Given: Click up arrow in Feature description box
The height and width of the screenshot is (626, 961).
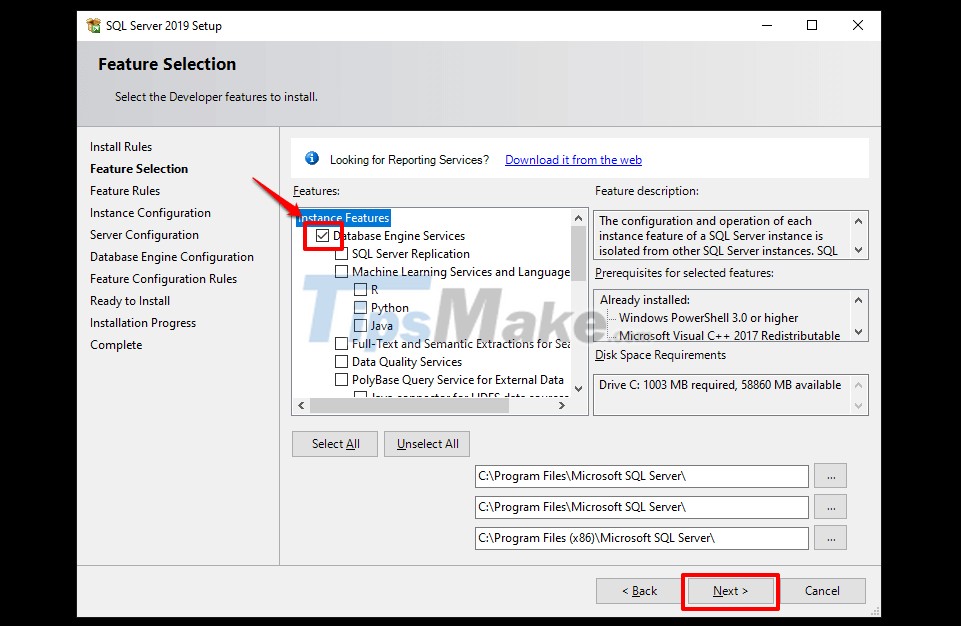Looking at the screenshot, I should click(x=858, y=221).
